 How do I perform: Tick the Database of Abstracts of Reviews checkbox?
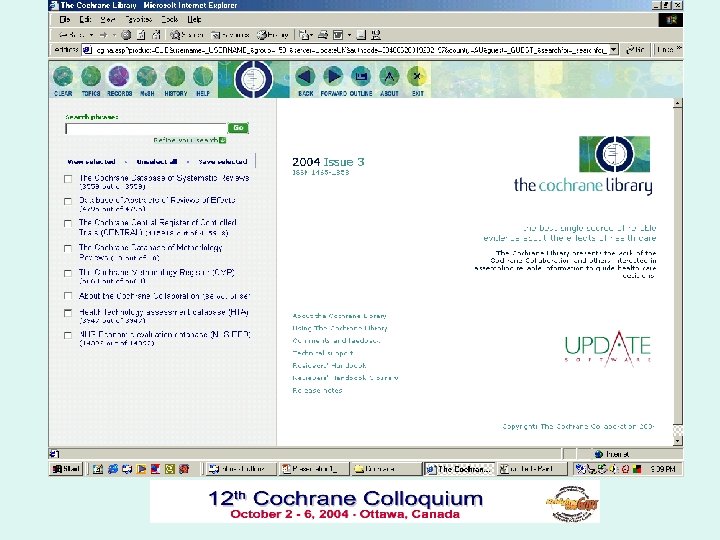tap(68, 201)
